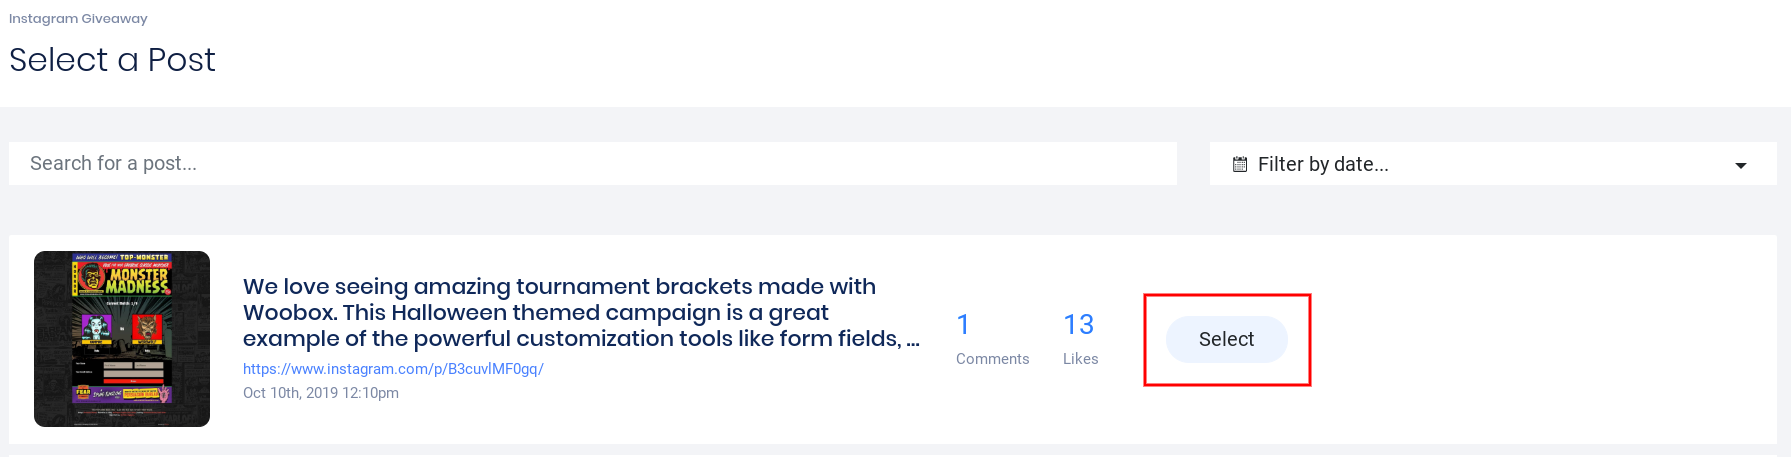Click the Oct 10th, 2019 post date

coord(321,393)
